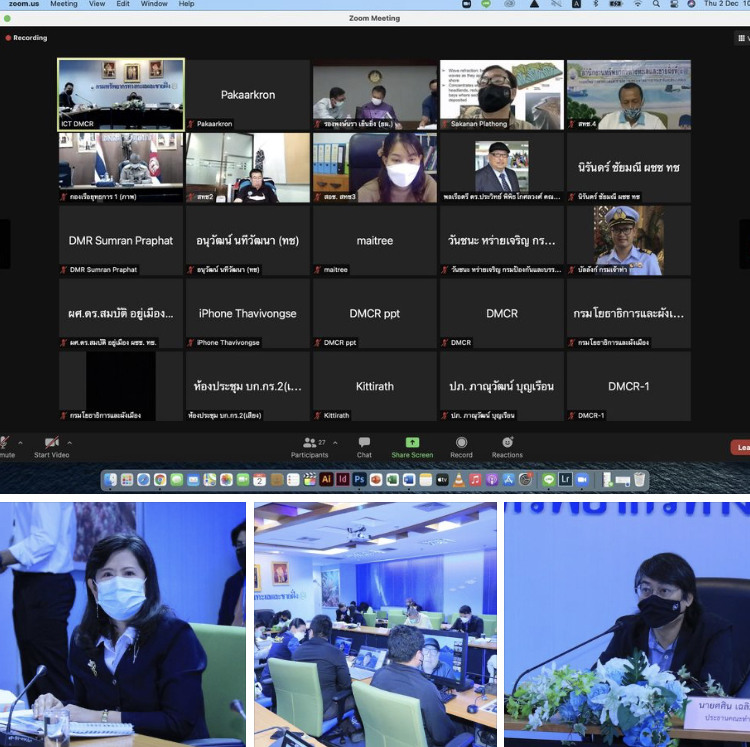Click the red Leave button
Screen dimensions: 750x747
(x=740, y=448)
